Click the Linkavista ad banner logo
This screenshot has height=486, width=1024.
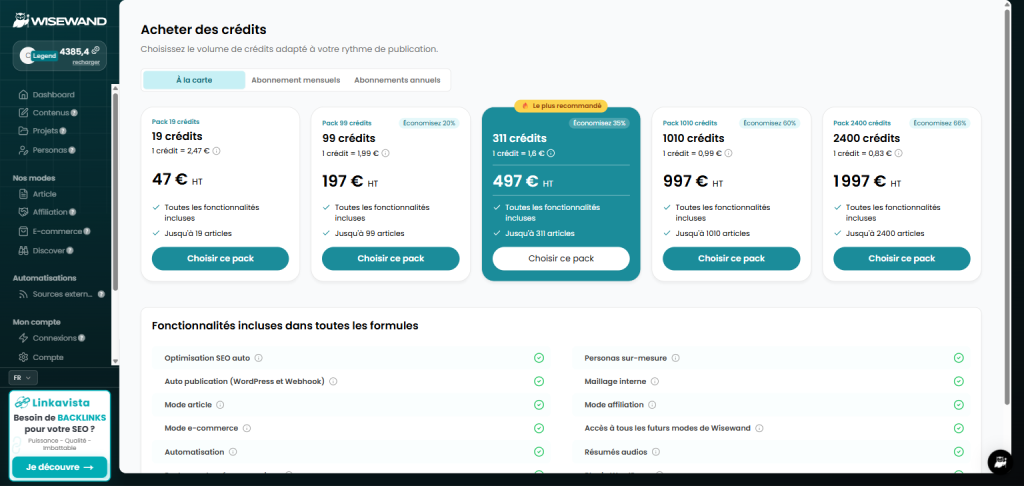click(x=52, y=403)
